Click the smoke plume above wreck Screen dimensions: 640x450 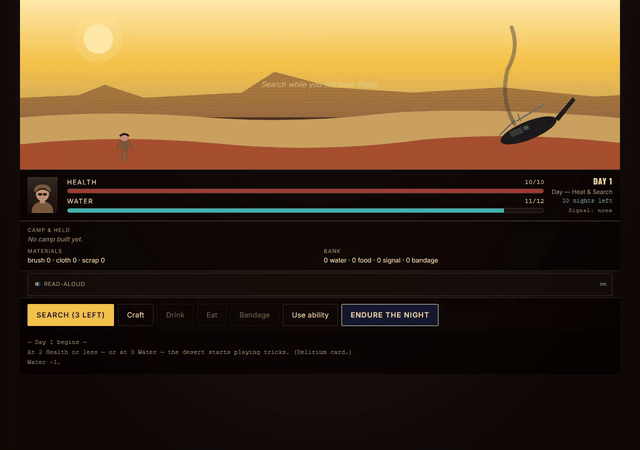pyautogui.click(x=509, y=74)
